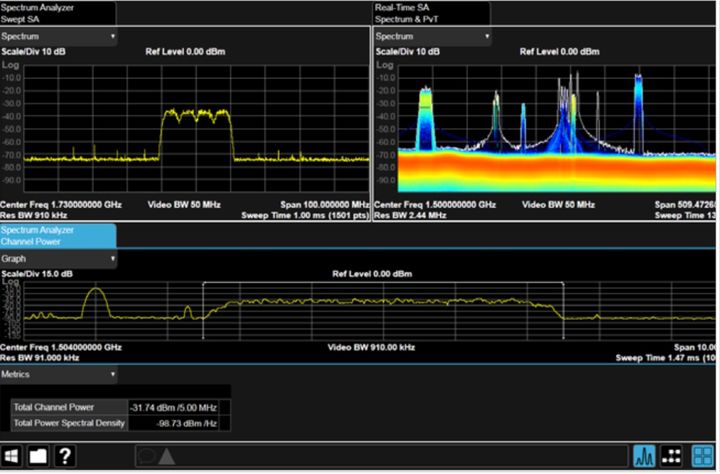The height and width of the screenshot is (474, 720).
Task: Open Spectrum dropdown in Swept SA window
Action: click(59, 36)
